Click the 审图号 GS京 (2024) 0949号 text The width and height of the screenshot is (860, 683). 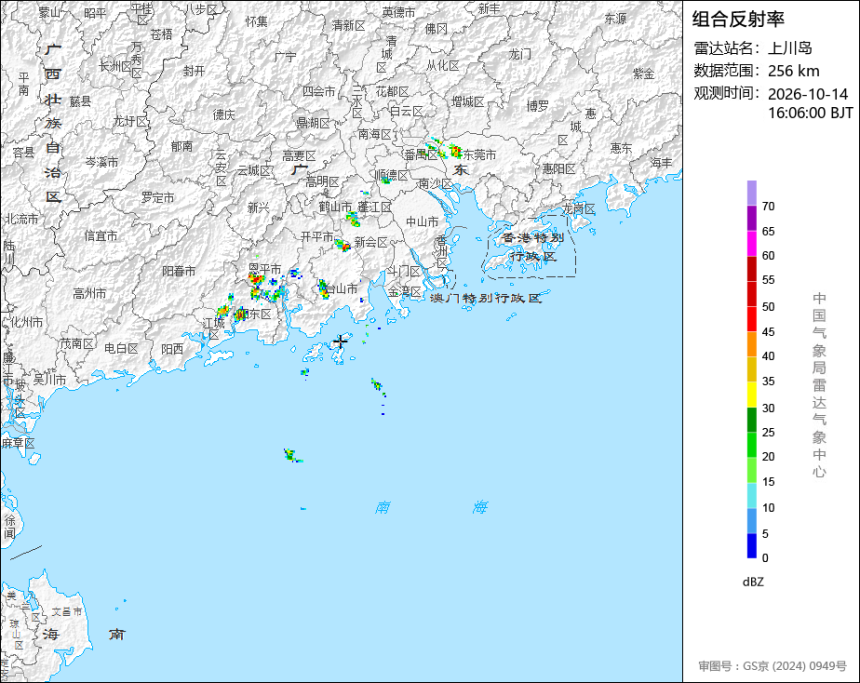click(772, 666)
